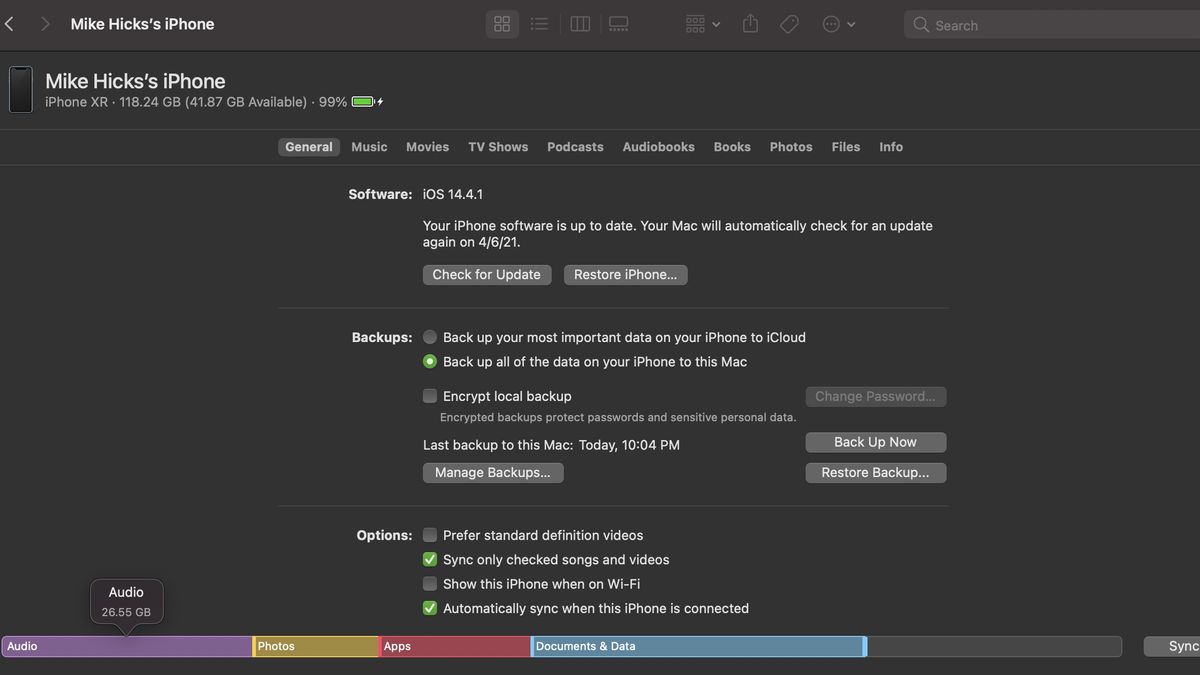Image resolution: width=1200 pixels, height=675 pixels.
Task: Open the TV Shows tab
Action: (498, 147)
